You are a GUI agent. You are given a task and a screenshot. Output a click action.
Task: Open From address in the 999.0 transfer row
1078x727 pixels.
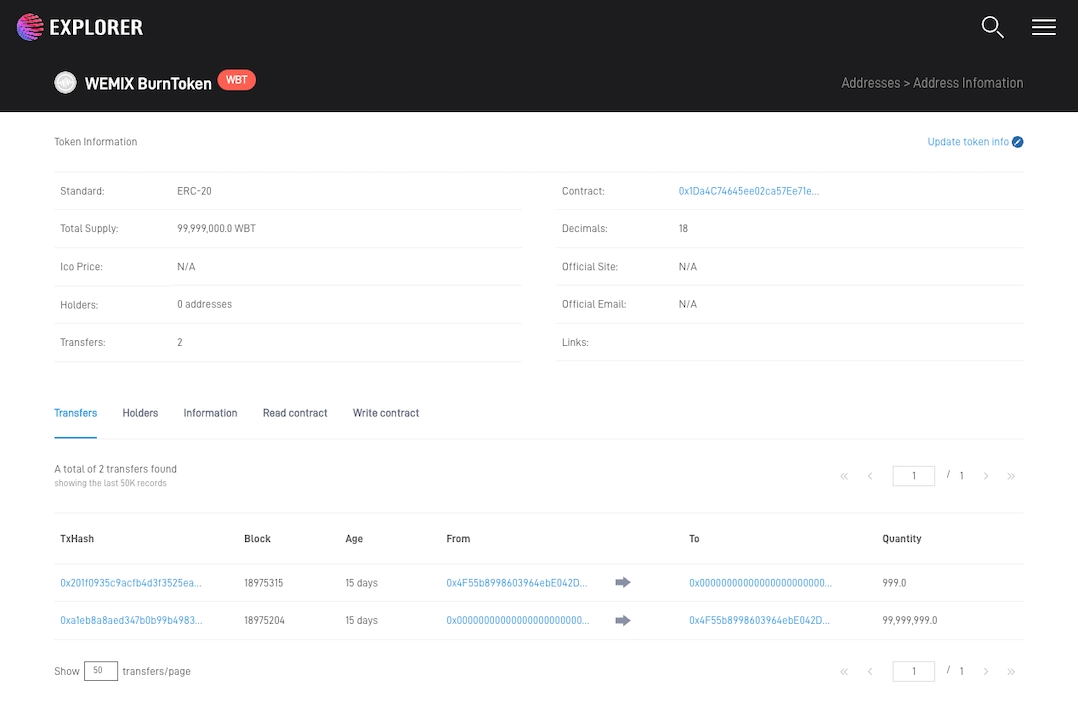[516, 583]
